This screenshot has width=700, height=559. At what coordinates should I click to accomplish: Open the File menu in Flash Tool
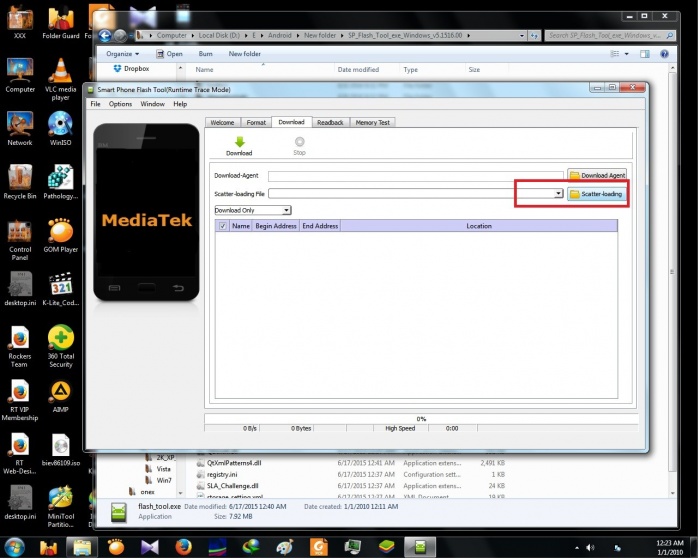(96, 104)
